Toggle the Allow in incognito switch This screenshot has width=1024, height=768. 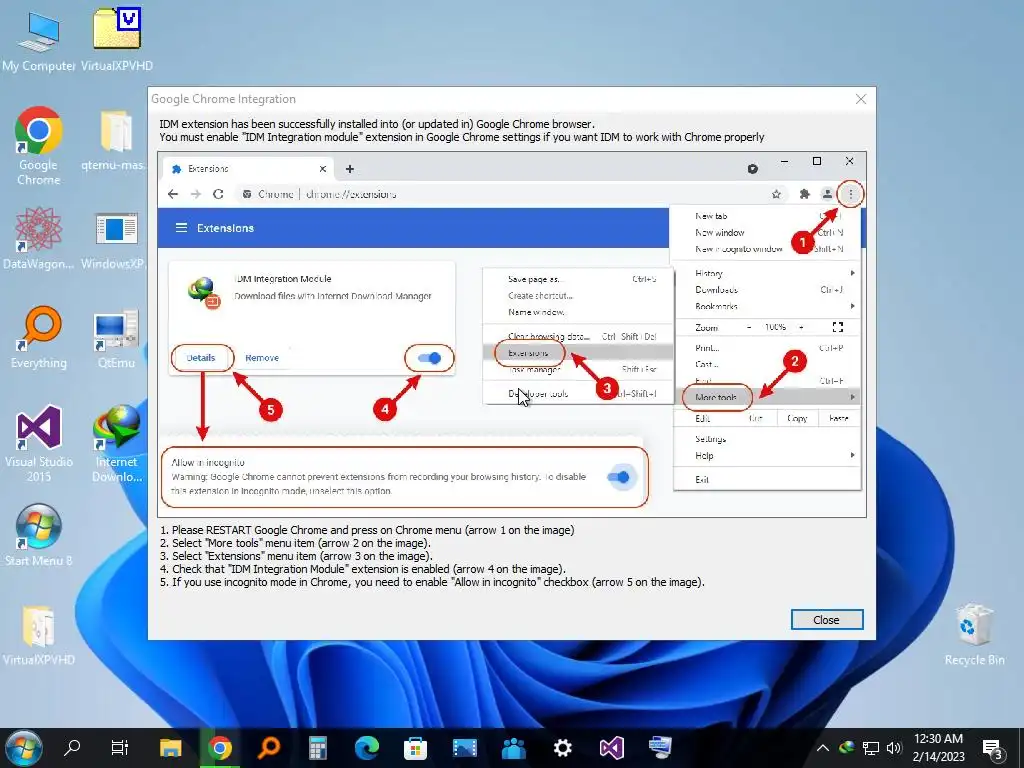[618, 477]
